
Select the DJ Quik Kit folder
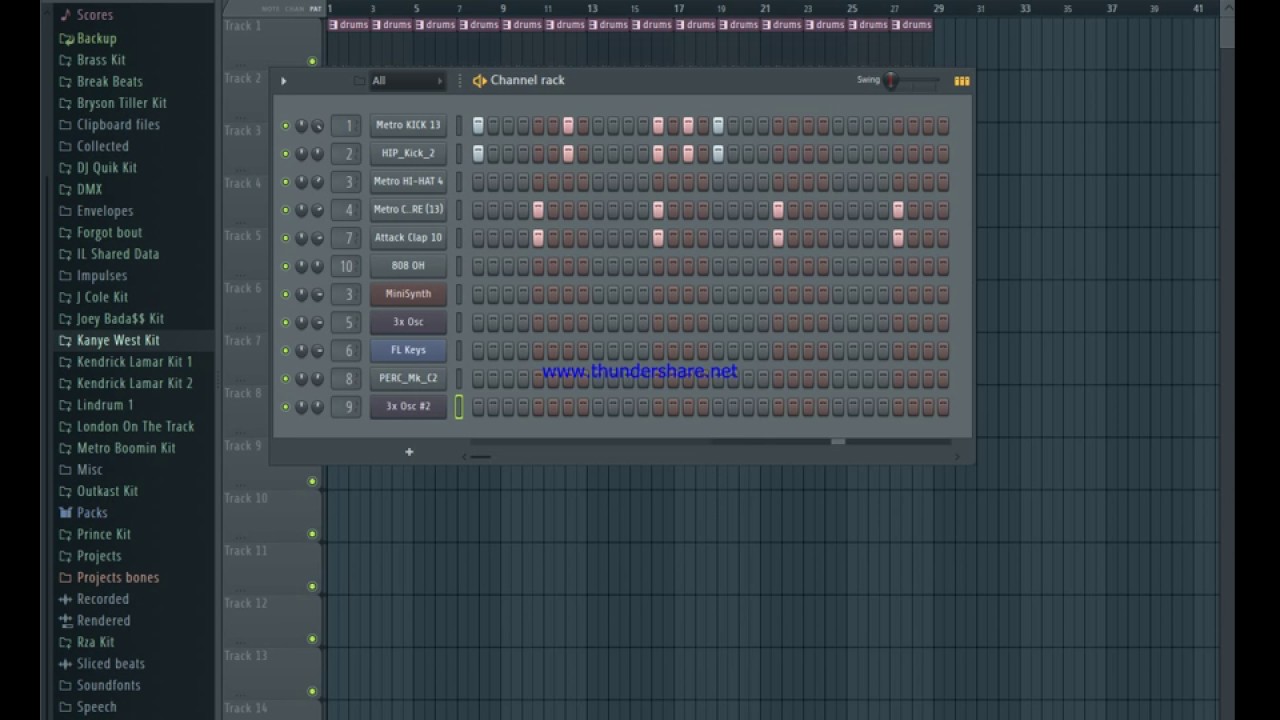107,168
